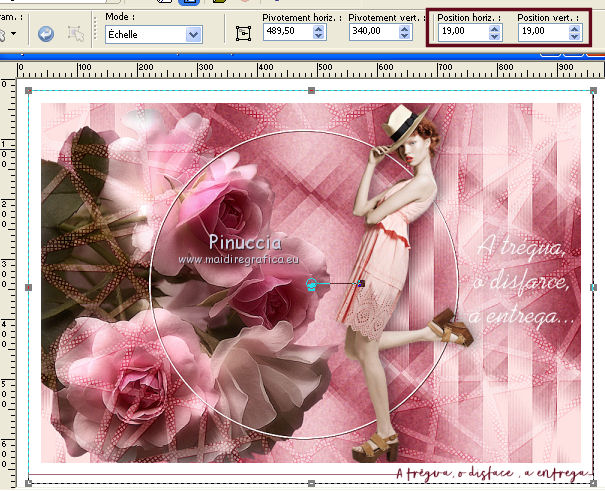
Task: Increase the Position horiz. value
Action: (x=494, y=29)
